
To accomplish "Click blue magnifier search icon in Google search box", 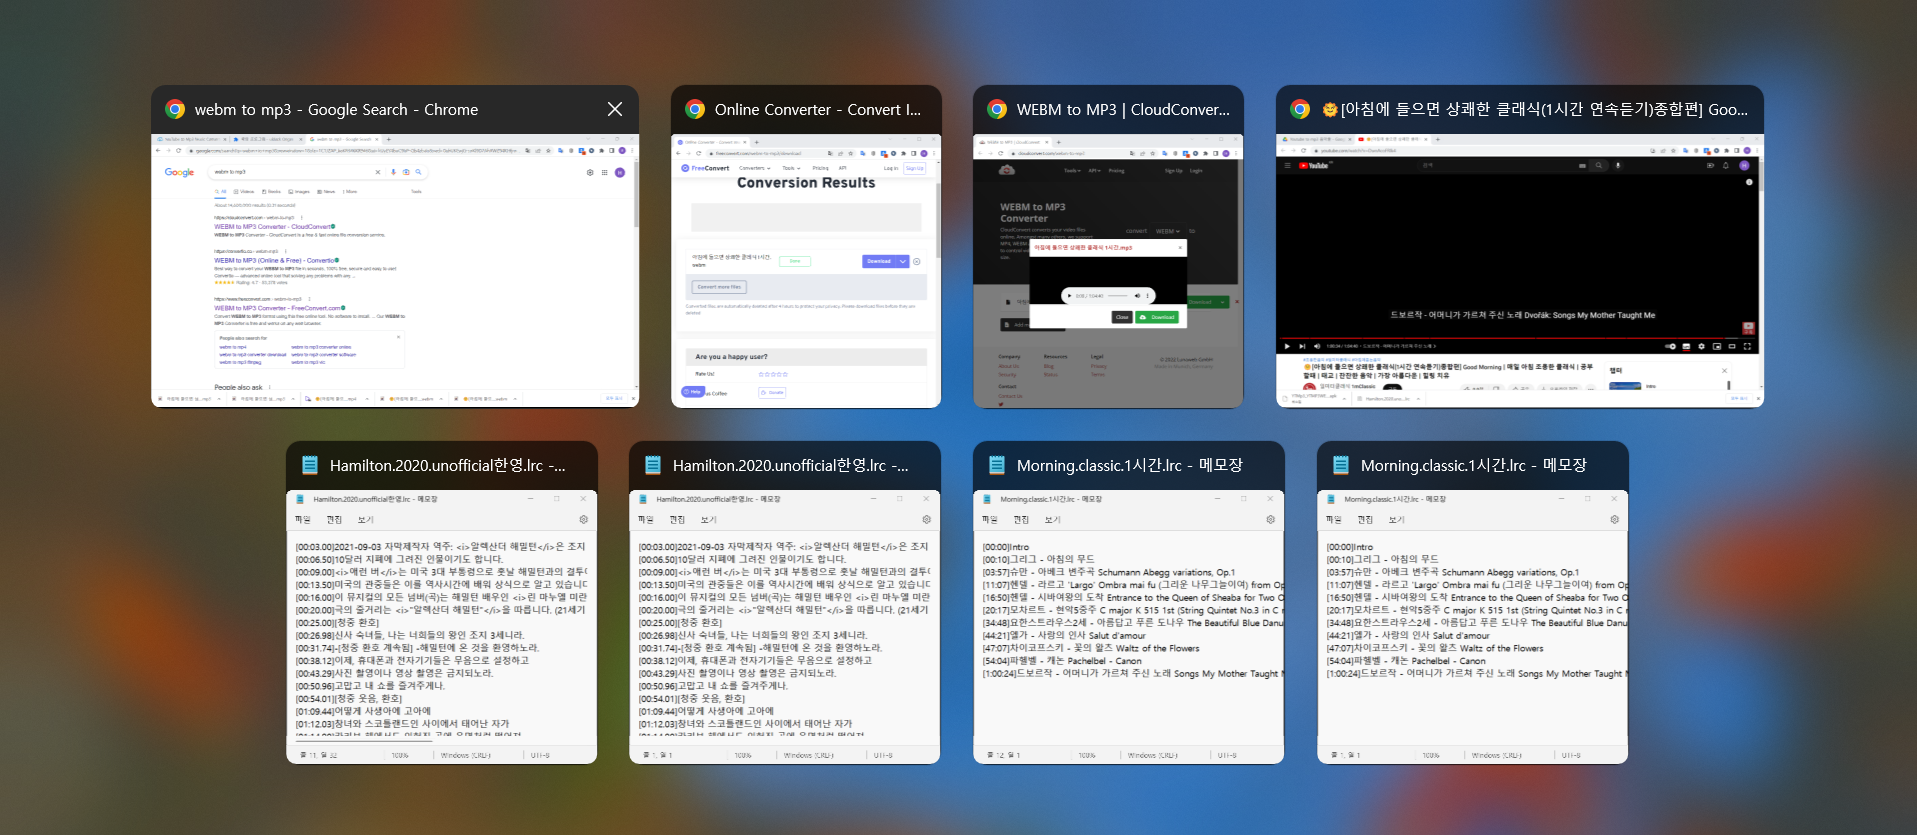I will [x=418, y=172].
